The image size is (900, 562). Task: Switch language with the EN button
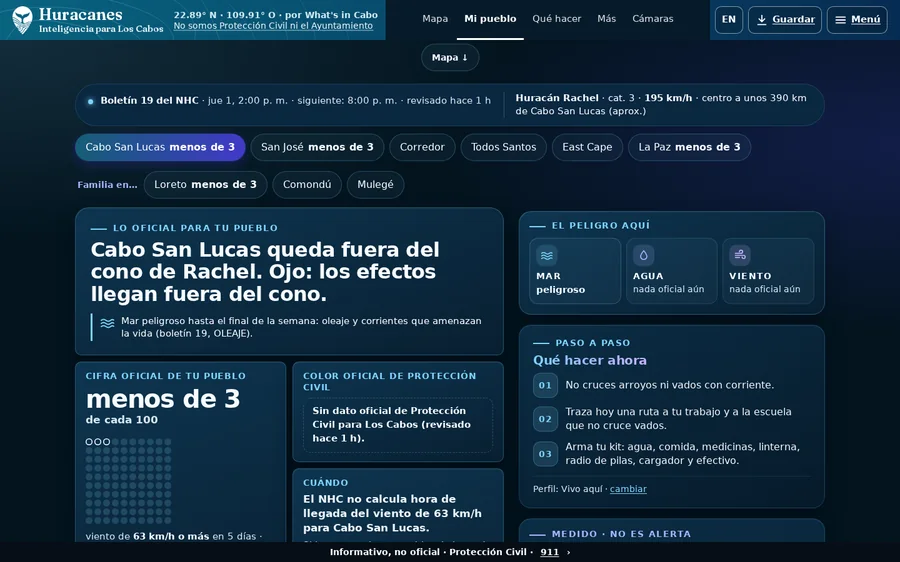click(x=729, y=20)
